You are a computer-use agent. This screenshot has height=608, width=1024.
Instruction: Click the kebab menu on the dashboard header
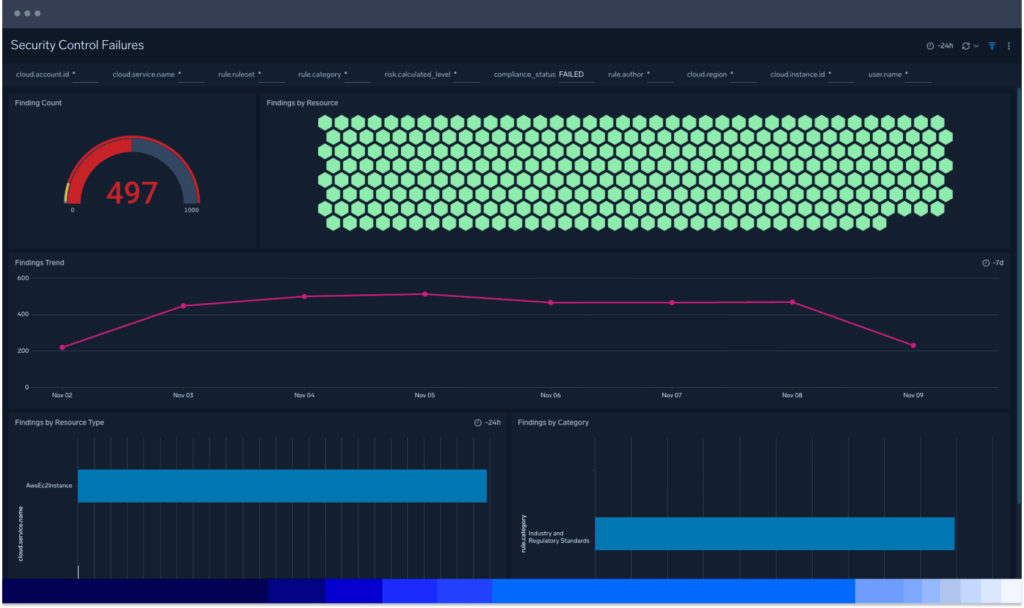[1008, 45]
